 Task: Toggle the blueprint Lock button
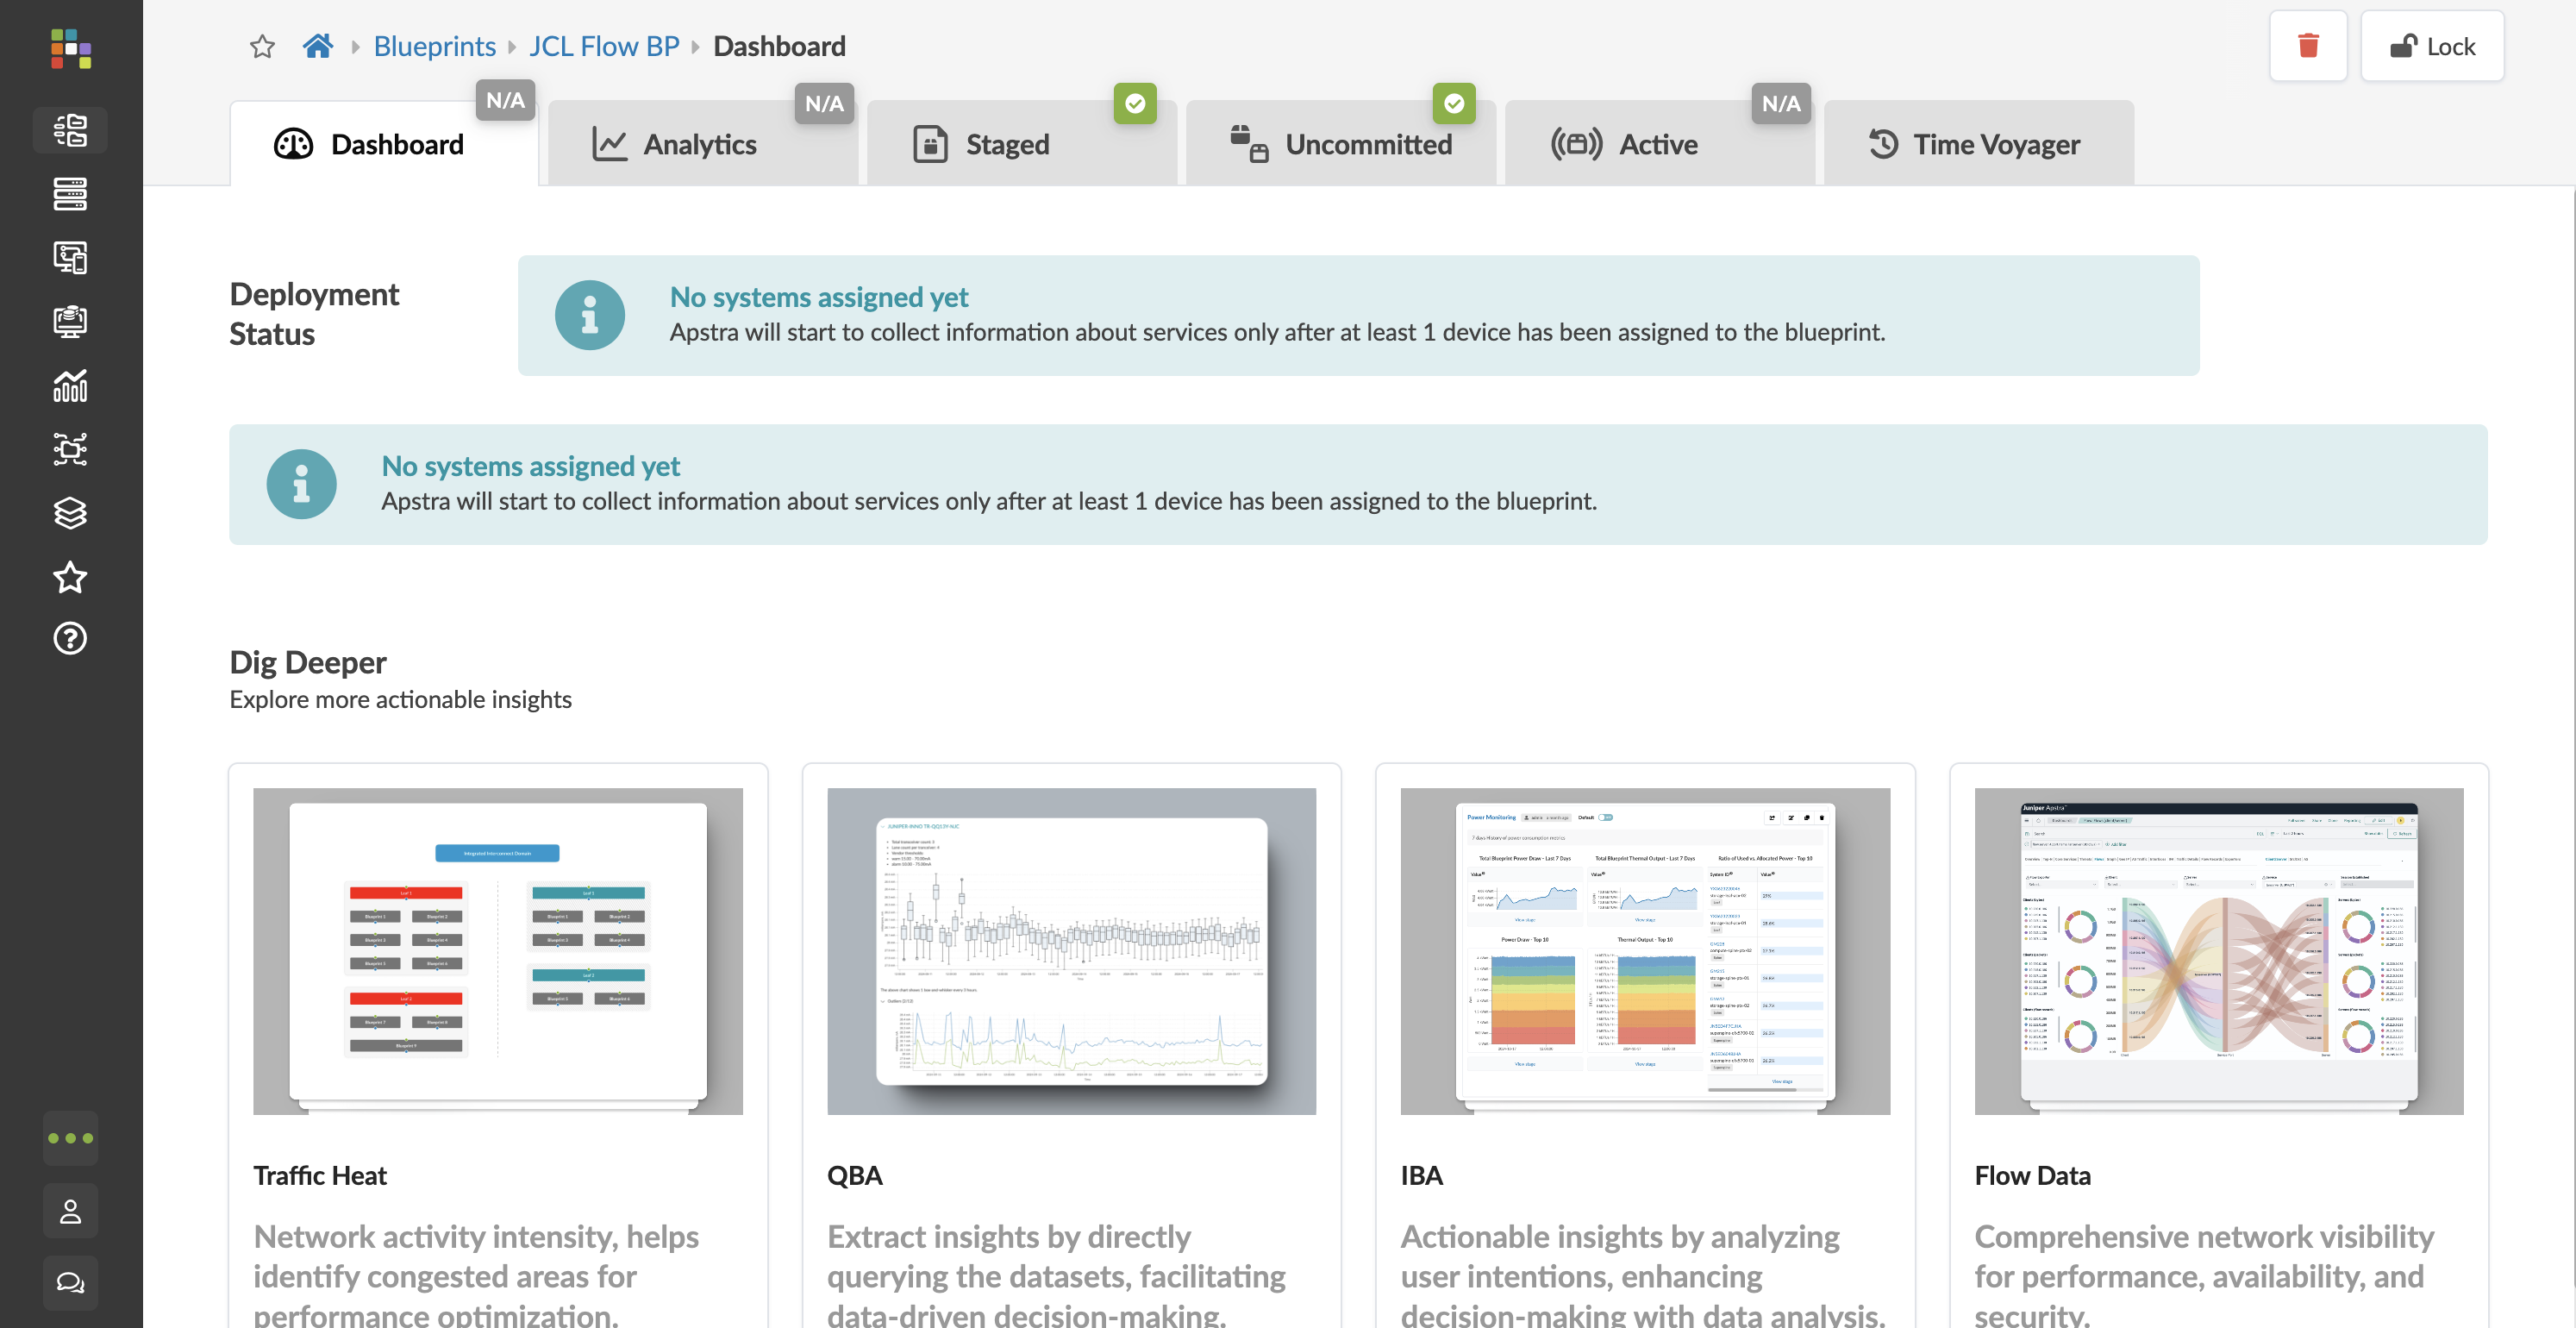[x=2431, y=46]
